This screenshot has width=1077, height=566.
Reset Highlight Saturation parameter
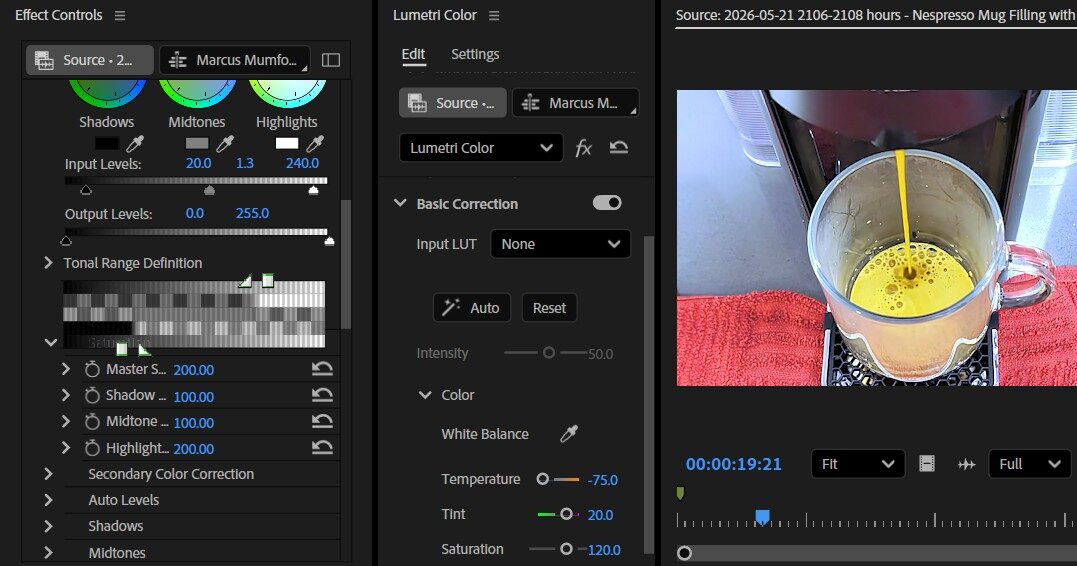coord(322,449)
